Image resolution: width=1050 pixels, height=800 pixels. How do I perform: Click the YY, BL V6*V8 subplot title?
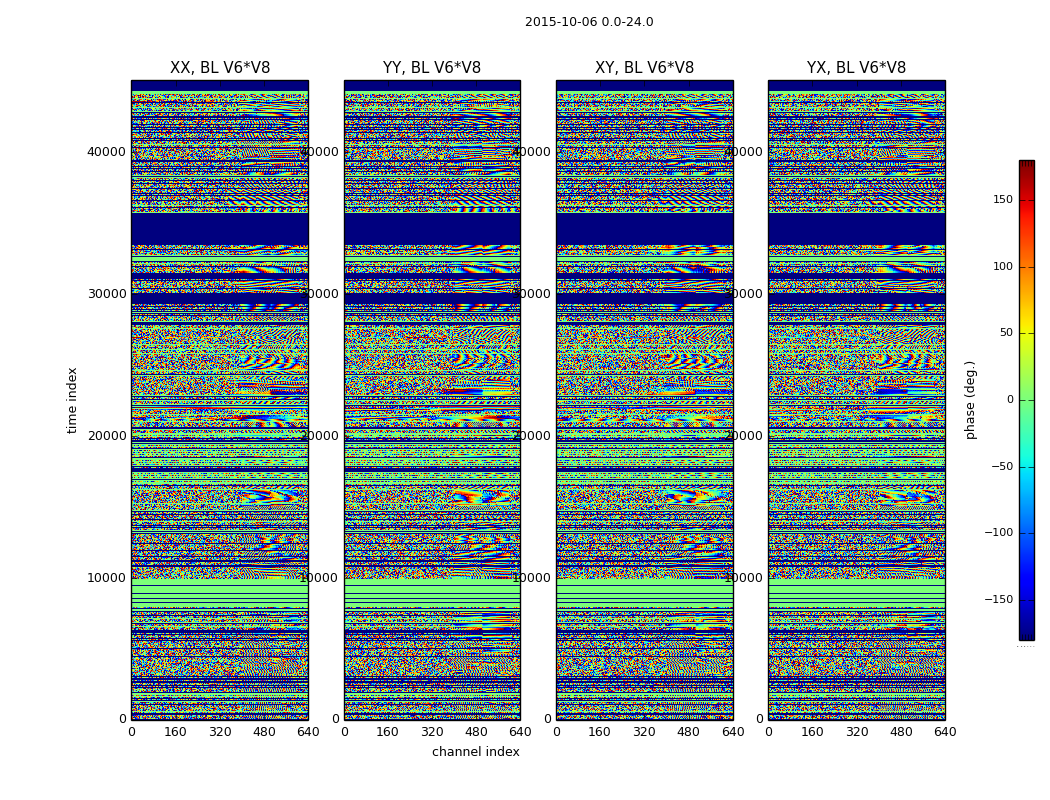tap(432, 68)
